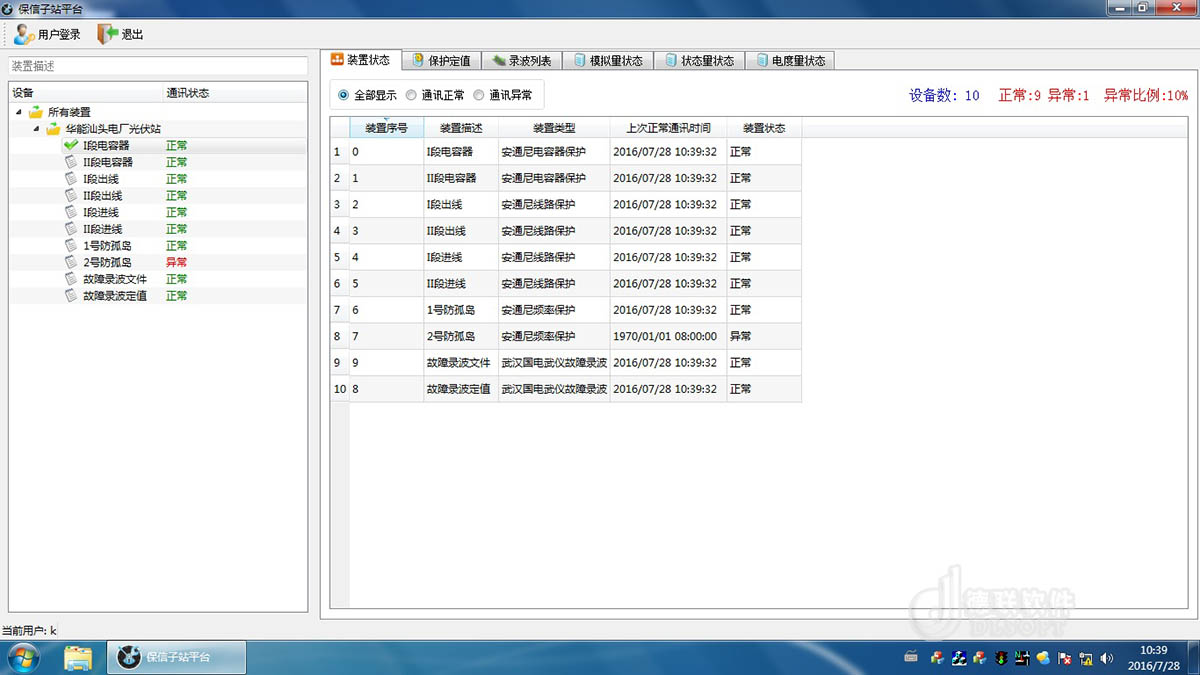
Task: Open the Windows Start button
Action: 22,657
